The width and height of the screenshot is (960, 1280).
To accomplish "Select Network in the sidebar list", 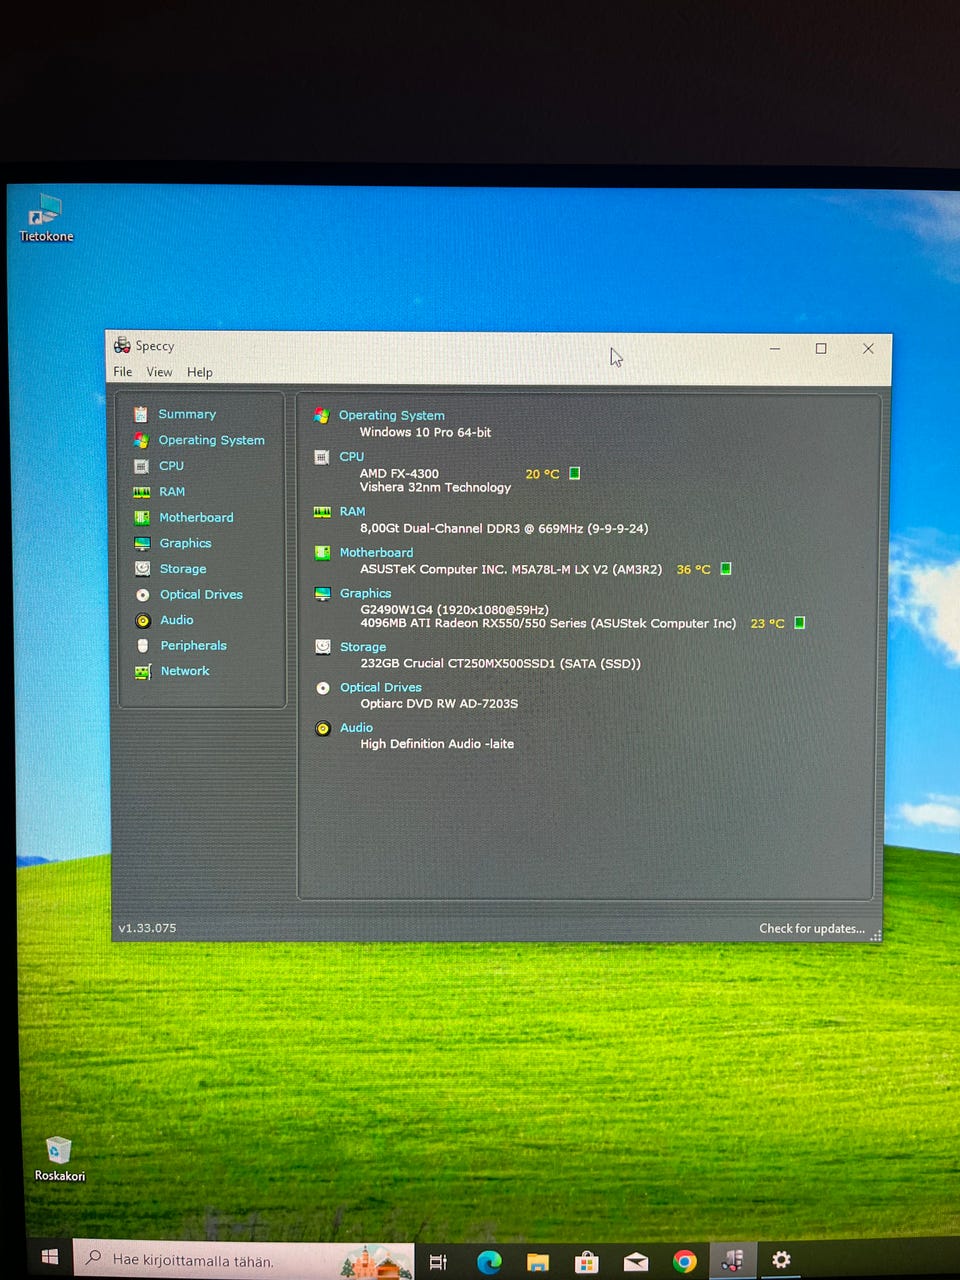I will pos(185,671).
